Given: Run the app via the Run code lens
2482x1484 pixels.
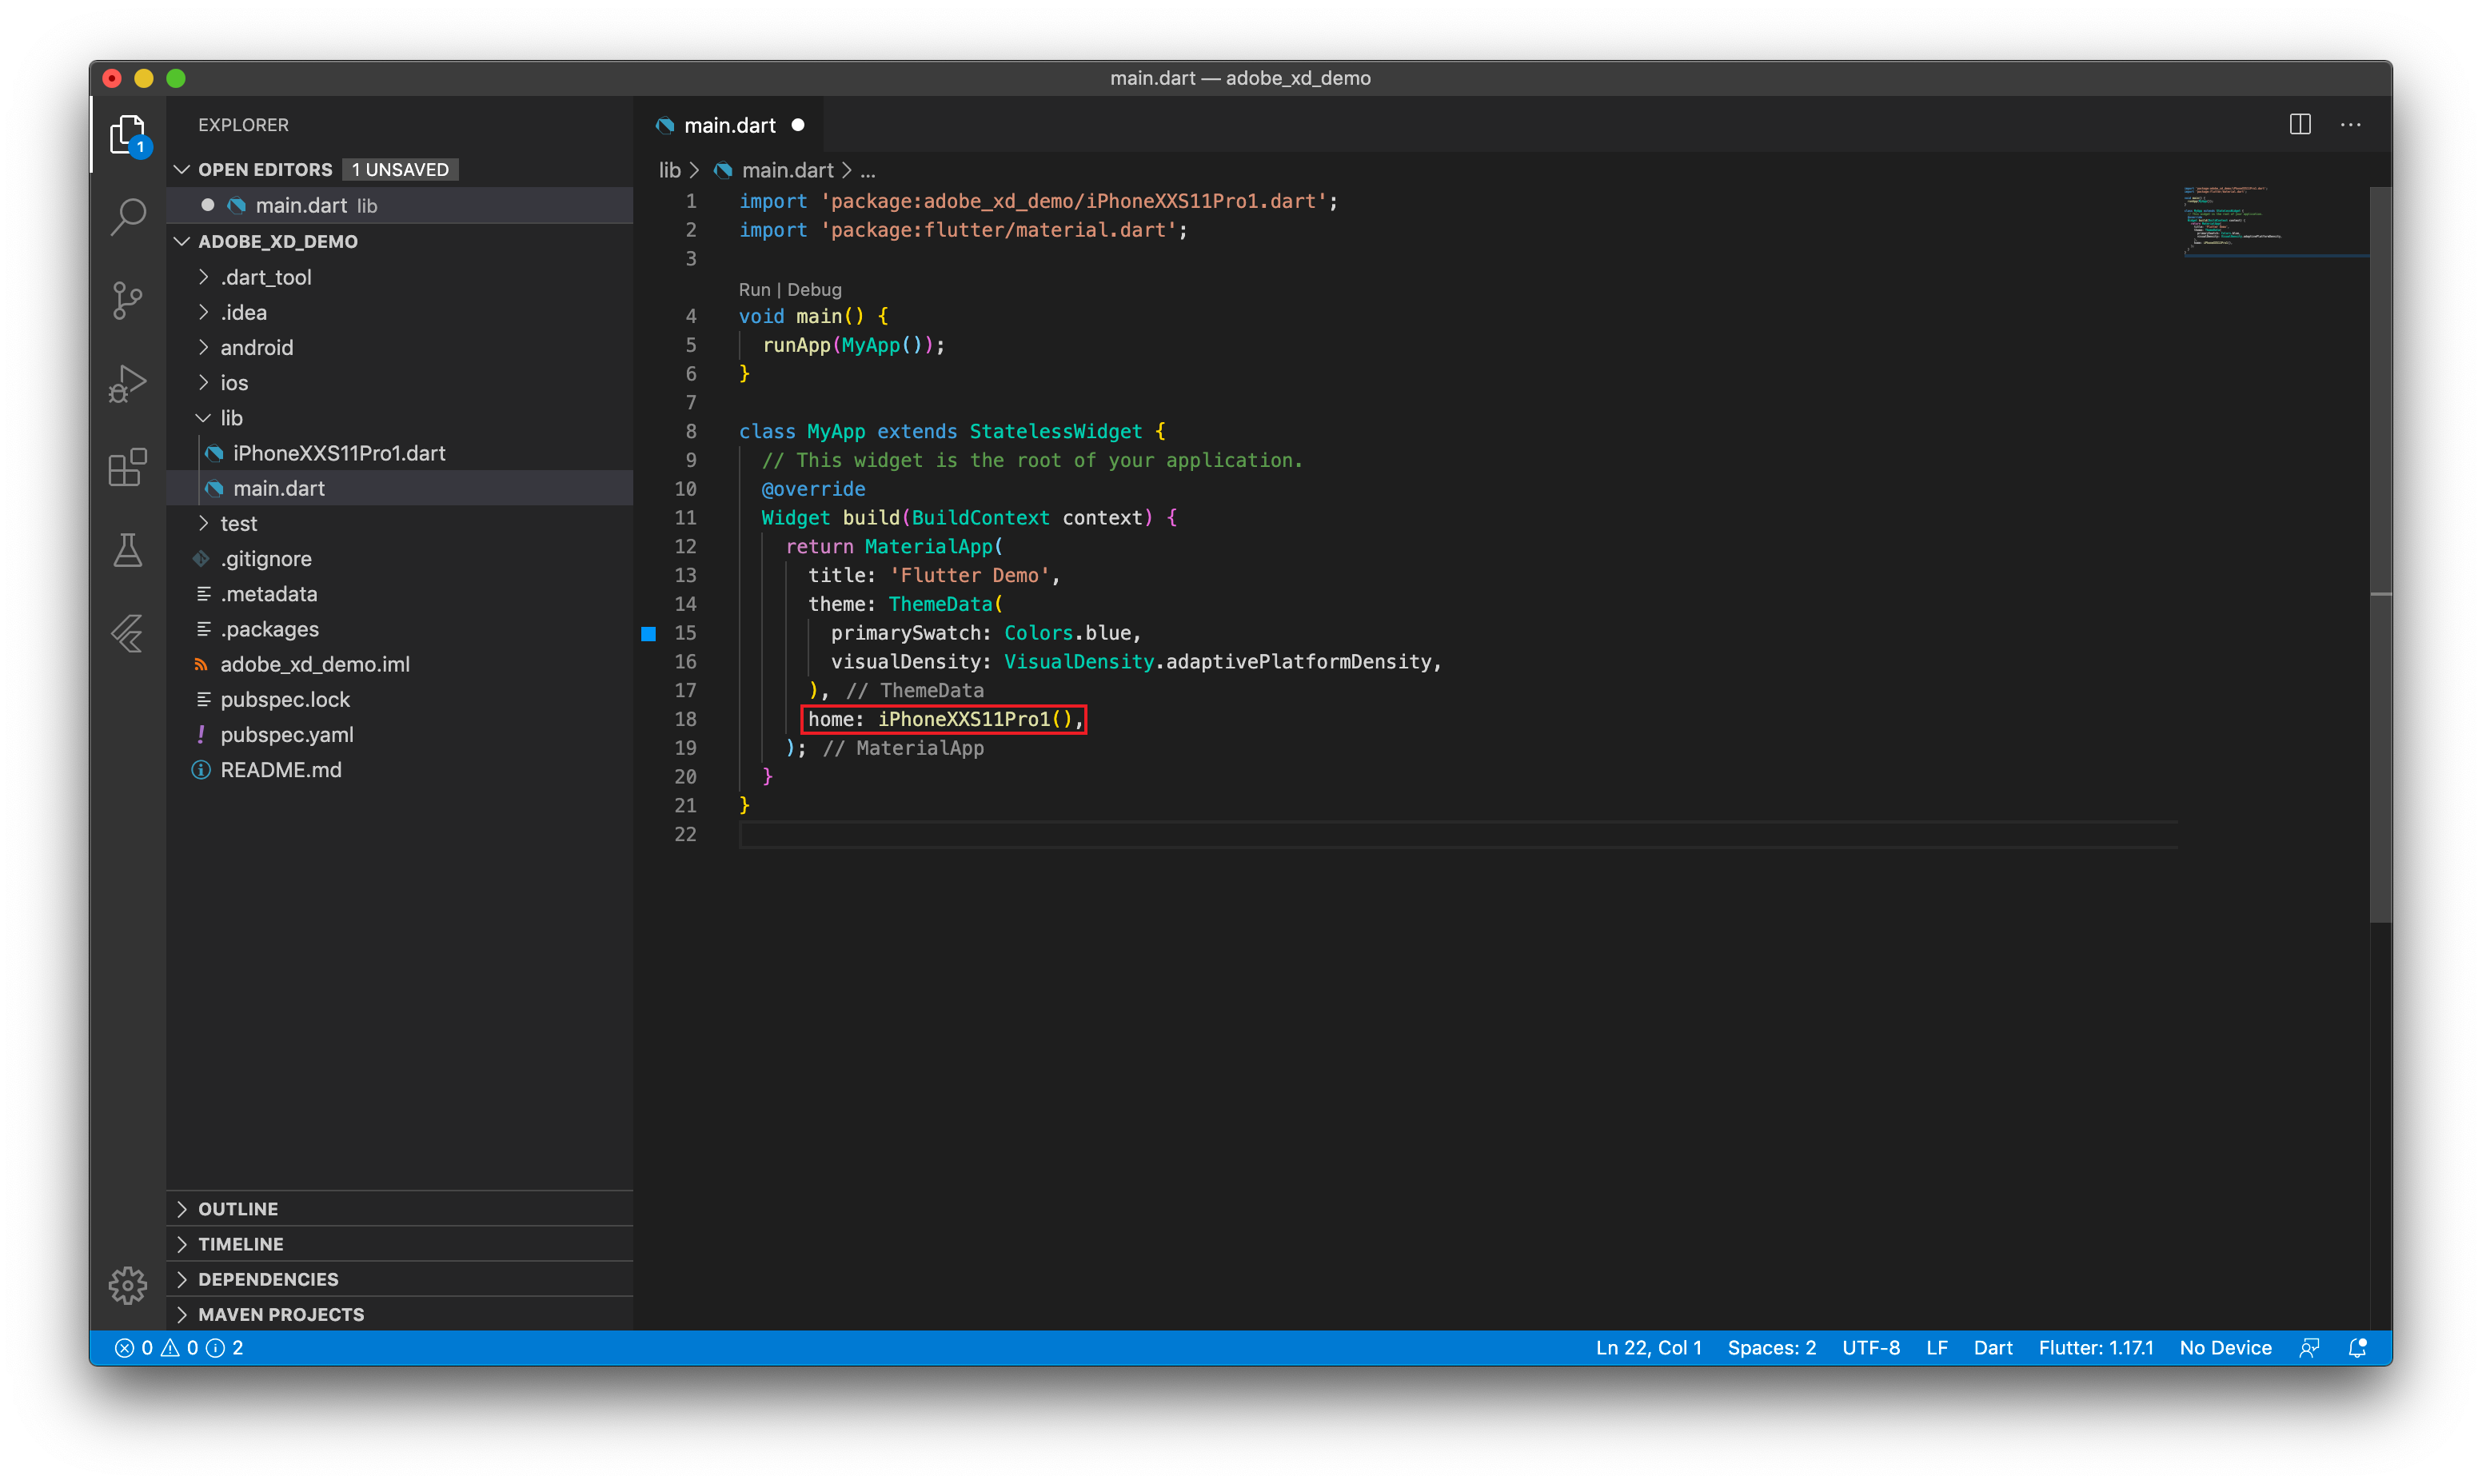Looking at the screenshot, I should pyautogui.click(x=754, y=289).
